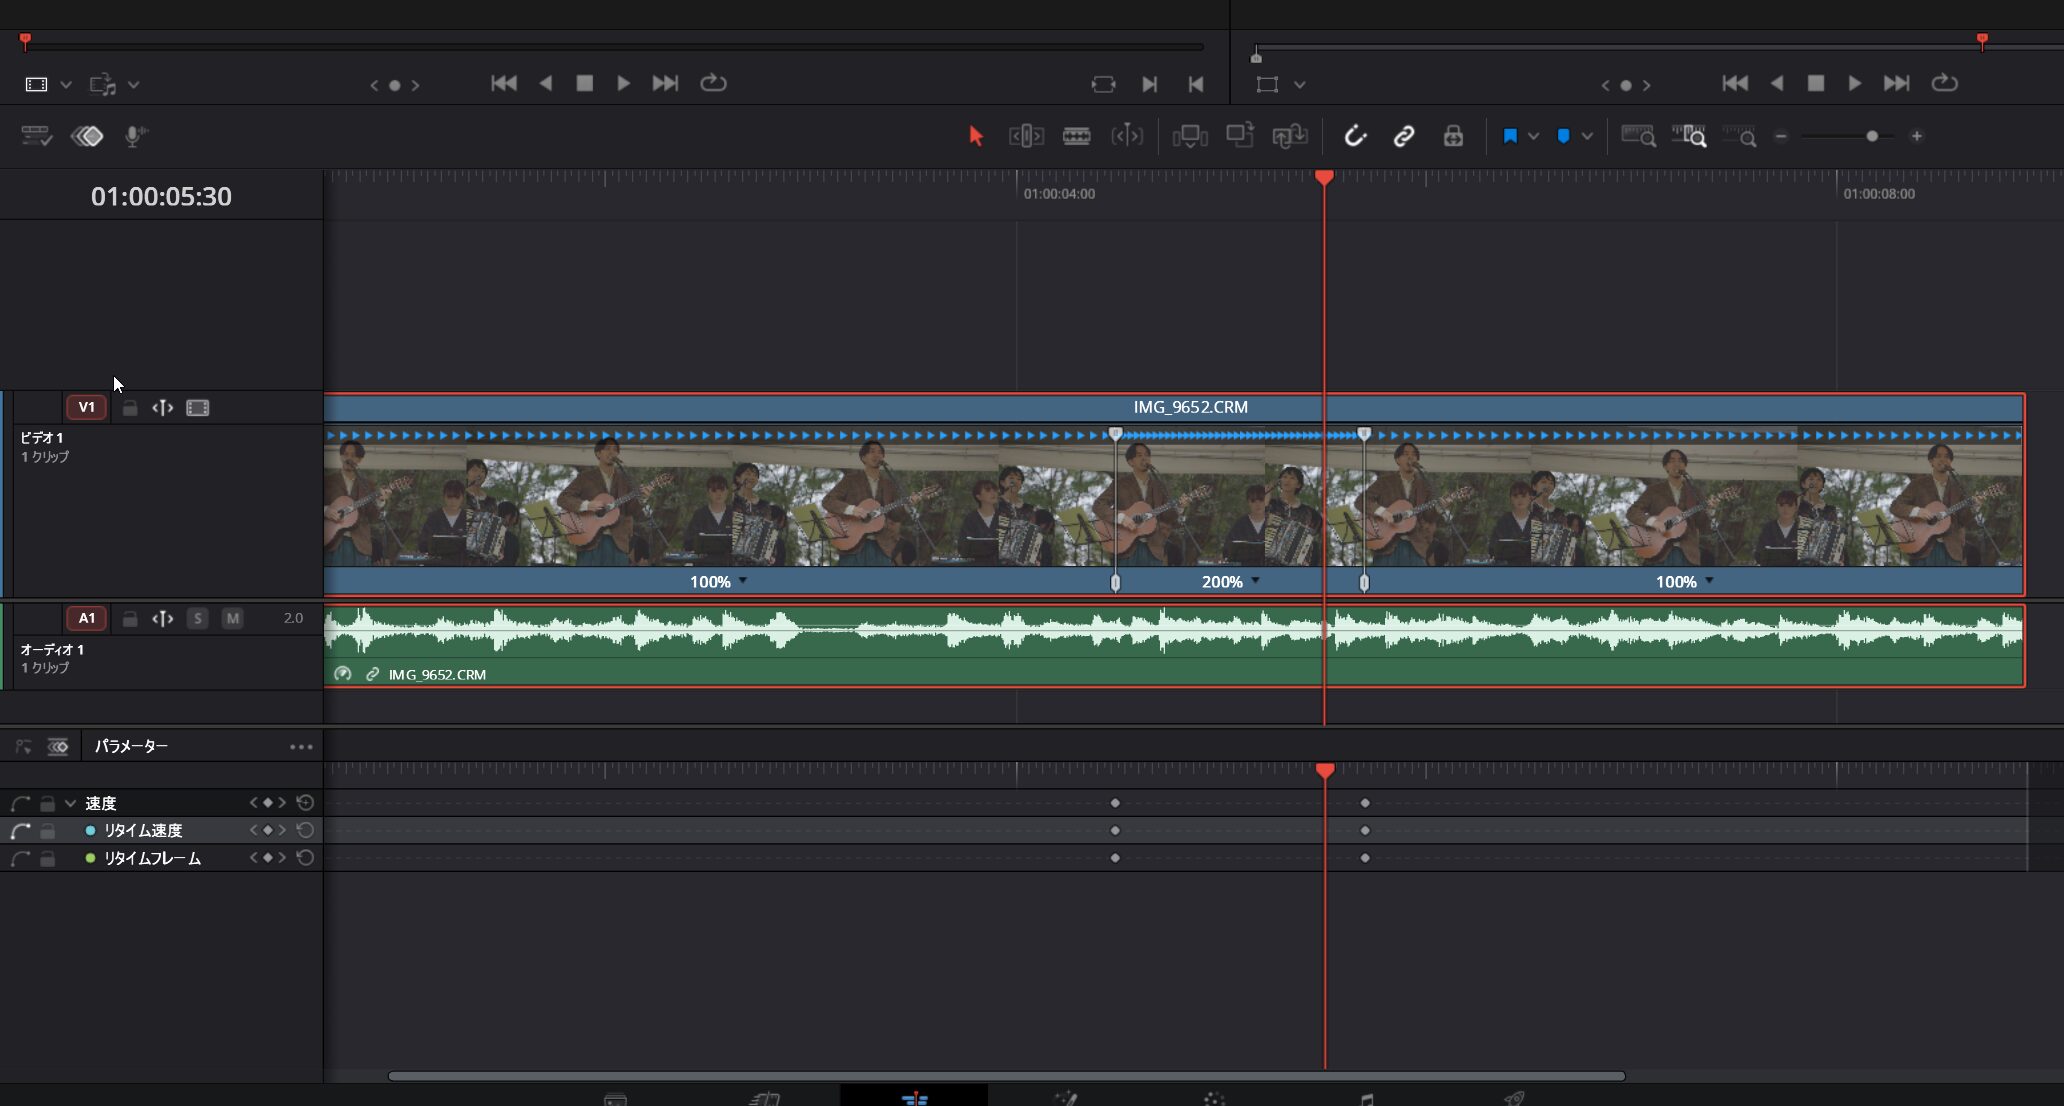Click the timeline zoom slider handle
The height and width of the screenshot is (1106, 2064).
click(x=1872, y=136)
